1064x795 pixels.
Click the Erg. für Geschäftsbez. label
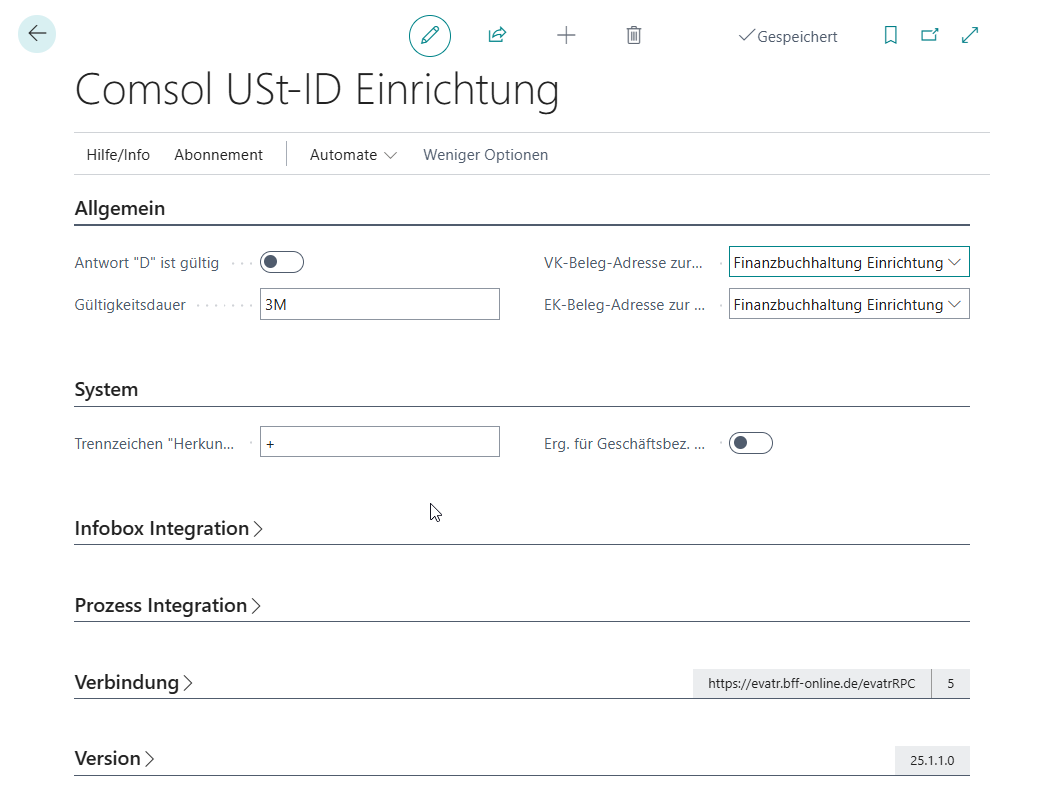(x=624, y=444)
